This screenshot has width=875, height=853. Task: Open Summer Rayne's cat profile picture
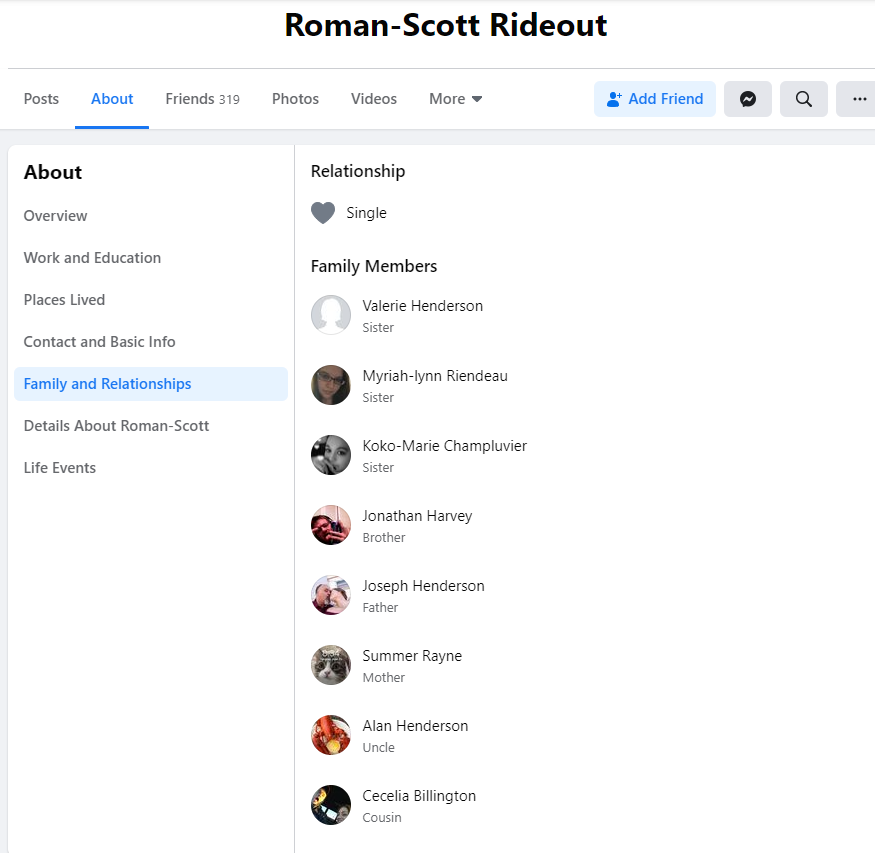point(331,665)
